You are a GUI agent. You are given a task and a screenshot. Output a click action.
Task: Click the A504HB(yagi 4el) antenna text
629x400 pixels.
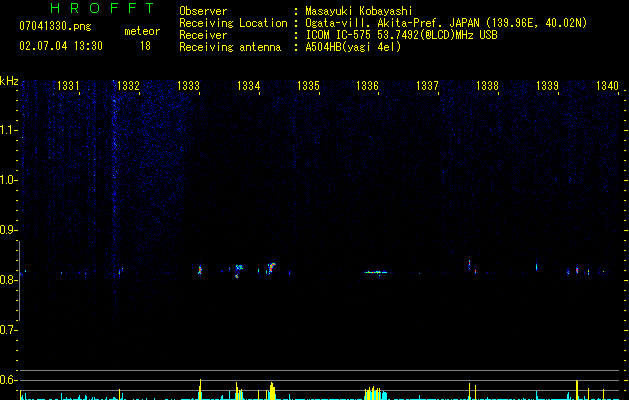[353, 47]
